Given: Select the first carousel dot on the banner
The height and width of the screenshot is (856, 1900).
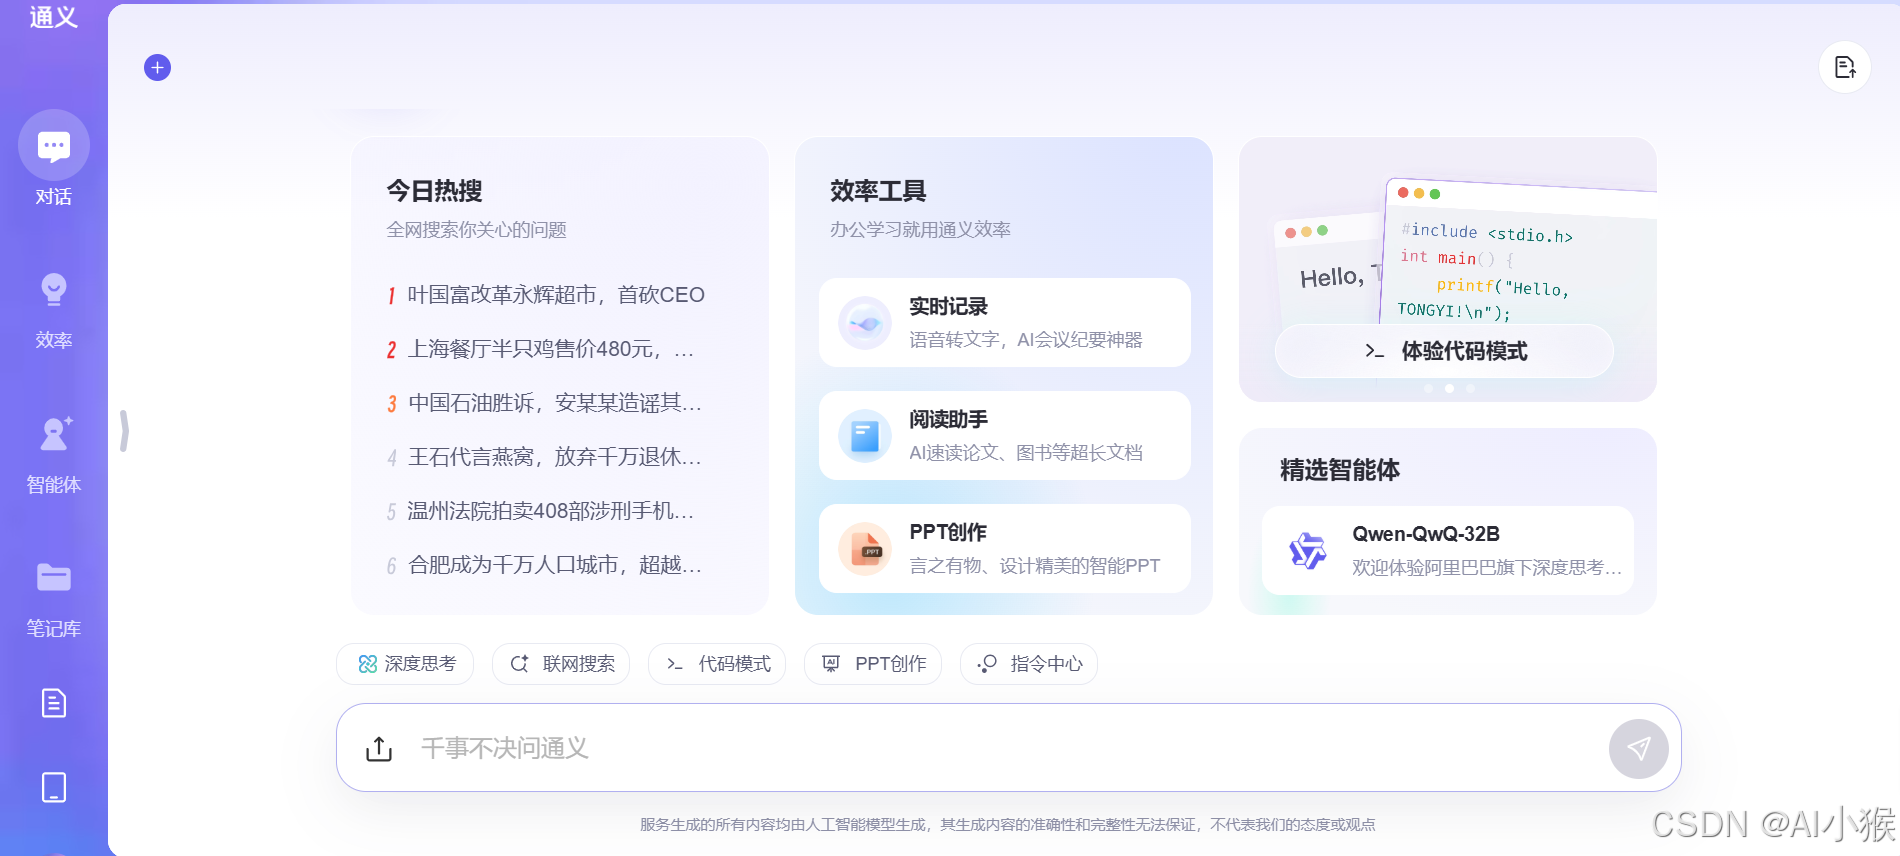Looking at the screenshot, I should [x=1428, y=389].
